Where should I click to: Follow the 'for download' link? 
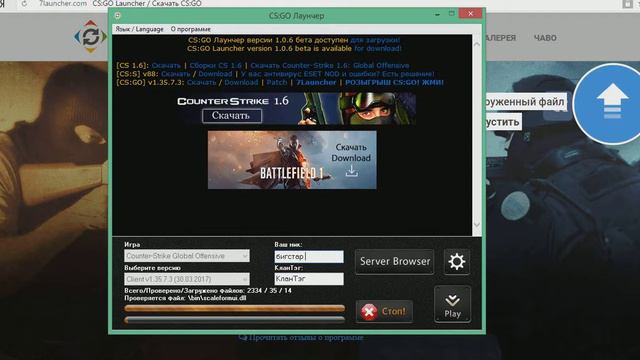tap(378, 49)
